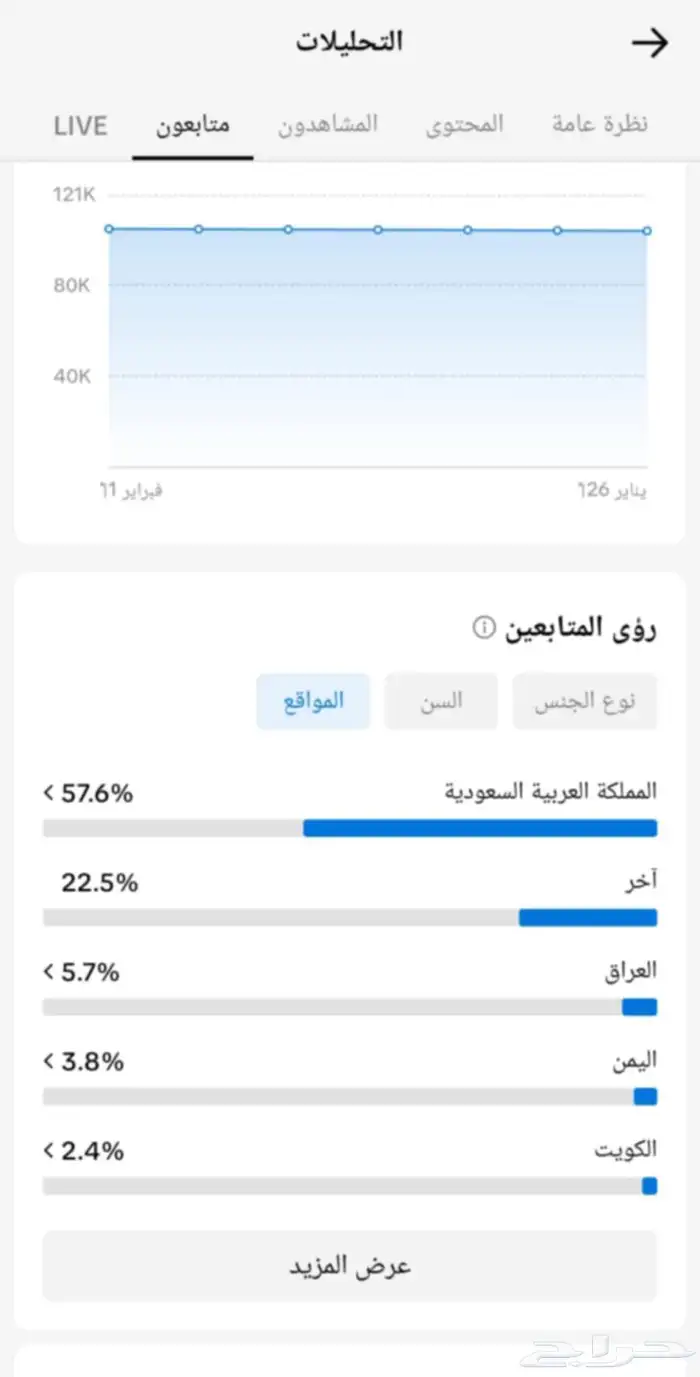
Task: Open the نظرة عامة overview tab
Action: click(598, 123)
